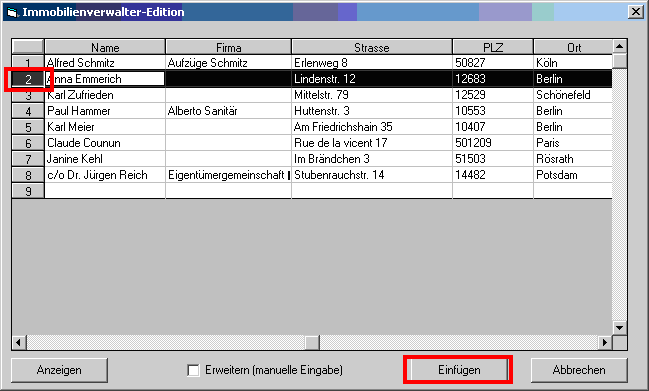The width and height of the screenshot is (649, 391).
Task: Click the cell 'Anna Emmerich'
Action: pyautogui.click(x=105, y=79)
